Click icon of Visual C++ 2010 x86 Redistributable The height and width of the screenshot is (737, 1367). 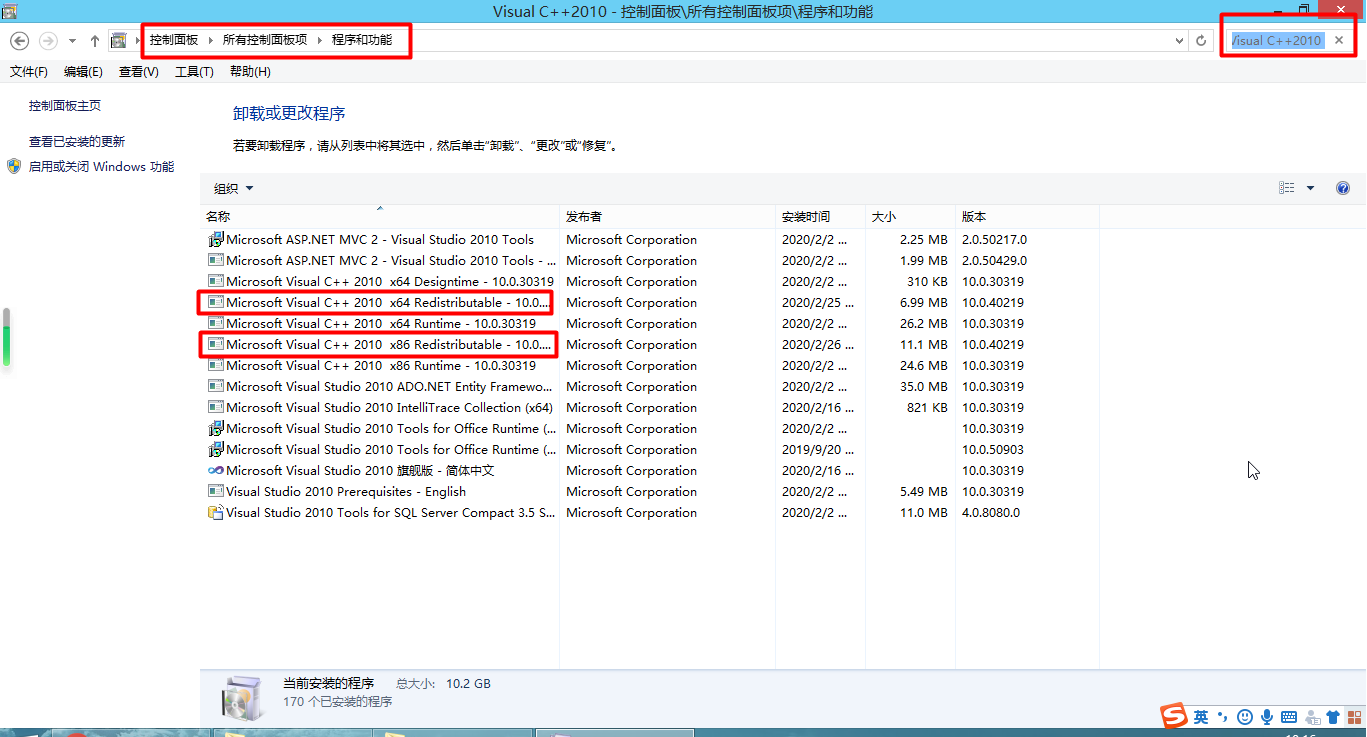coord(215,345)
